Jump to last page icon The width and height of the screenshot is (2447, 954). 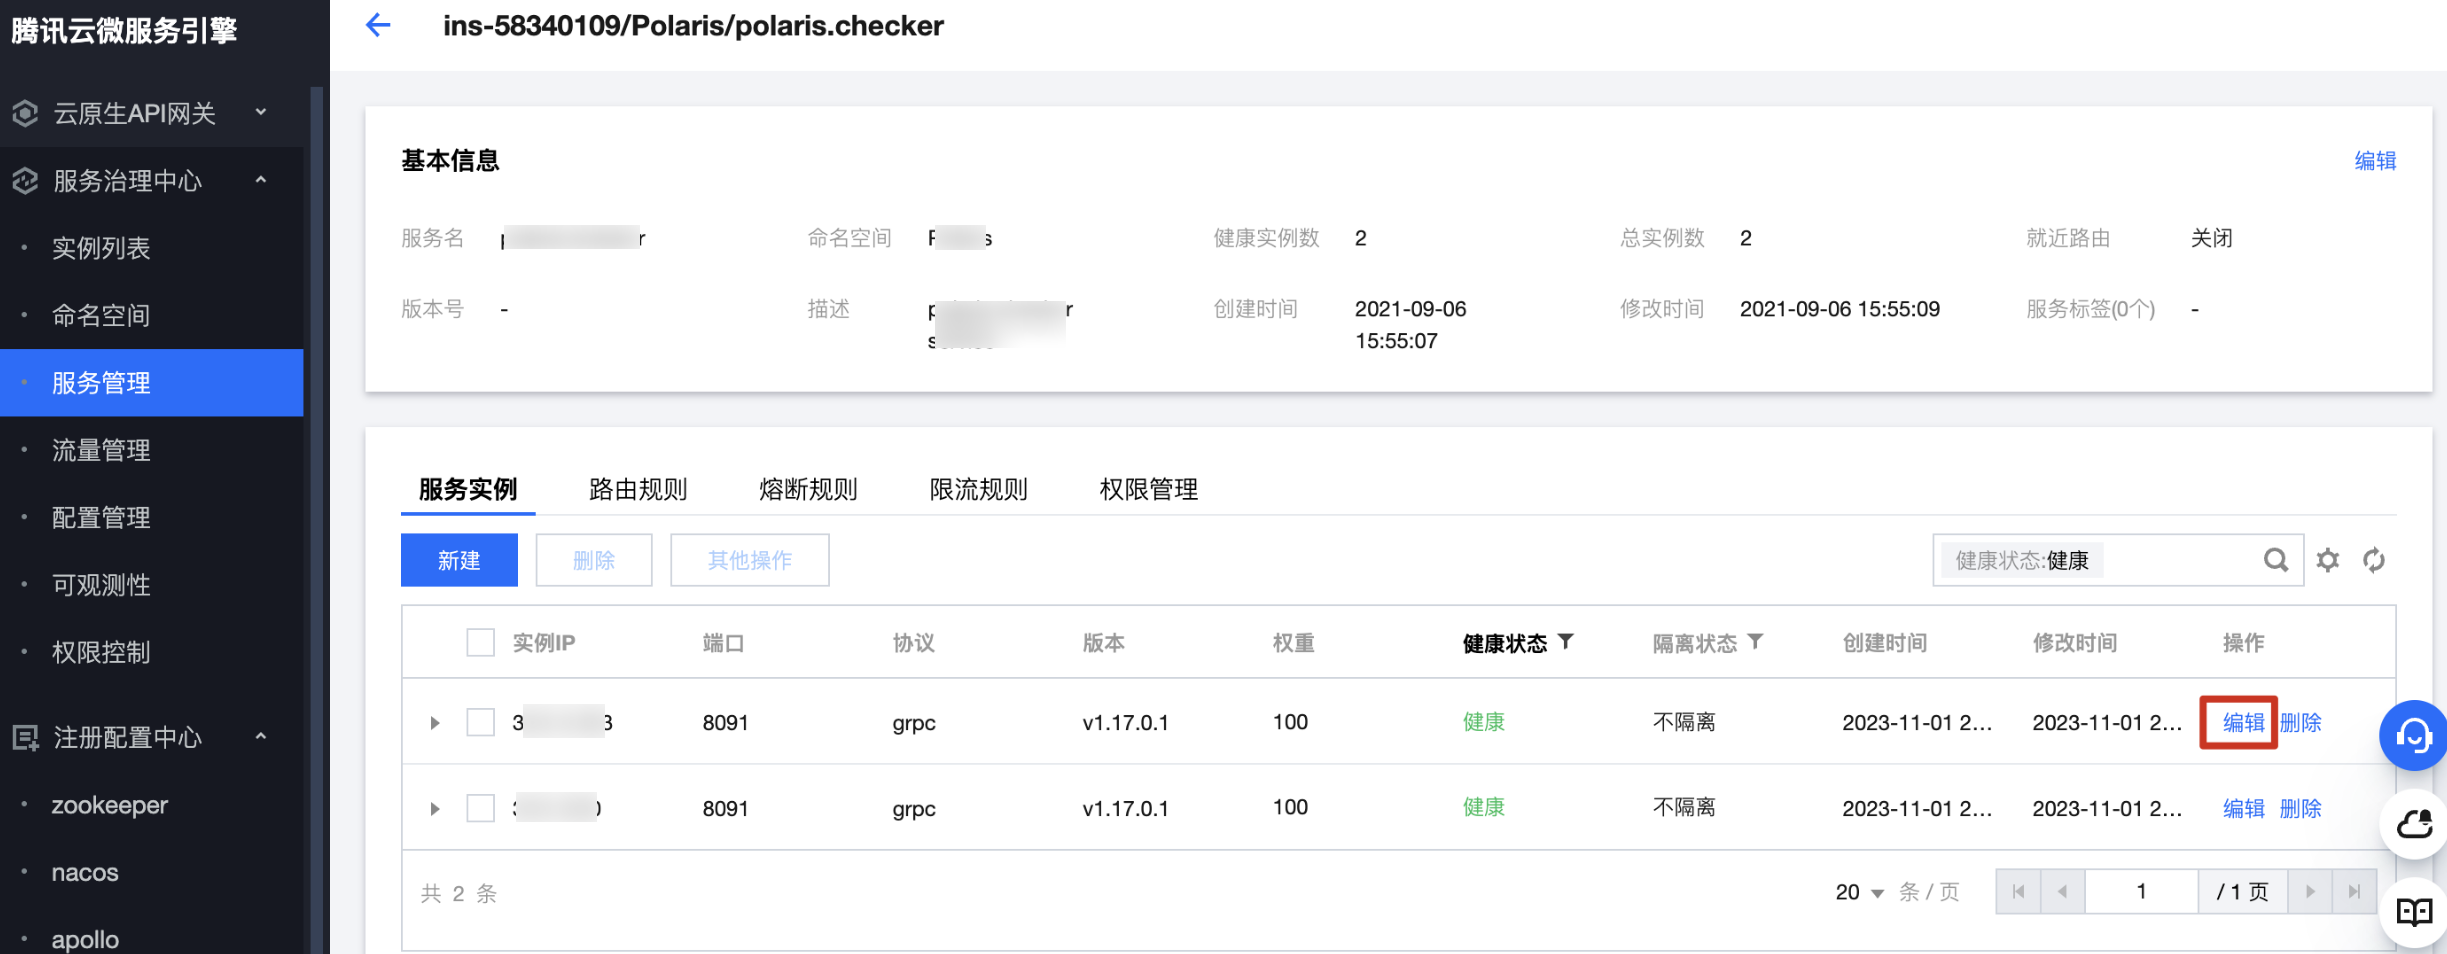[x=2354, y=891]
